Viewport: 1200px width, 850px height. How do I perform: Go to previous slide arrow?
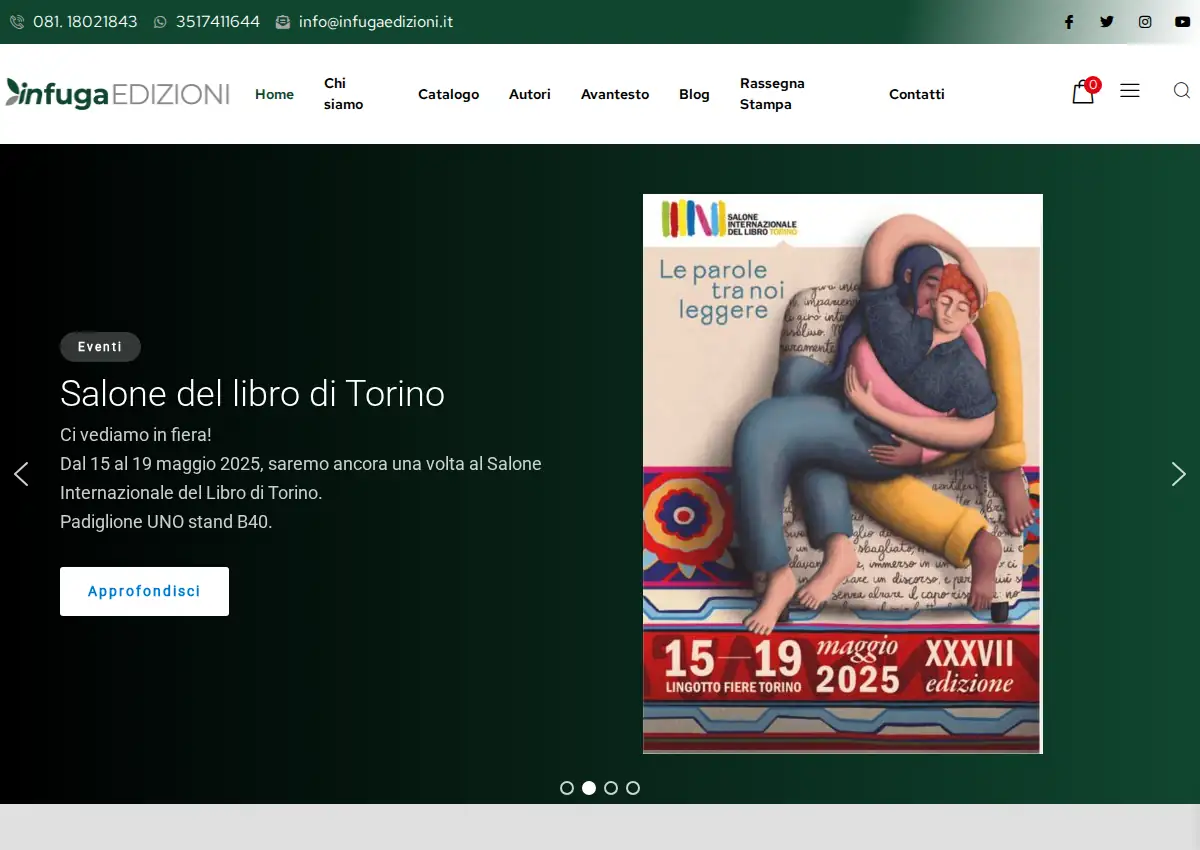click(x=21, y=474)
